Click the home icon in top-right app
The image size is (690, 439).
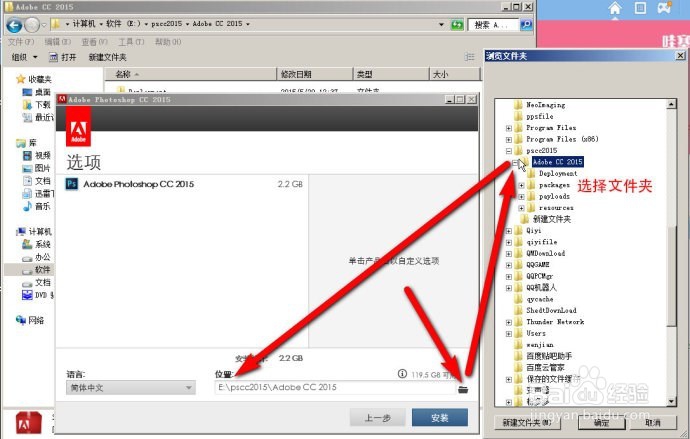[615, 8]
